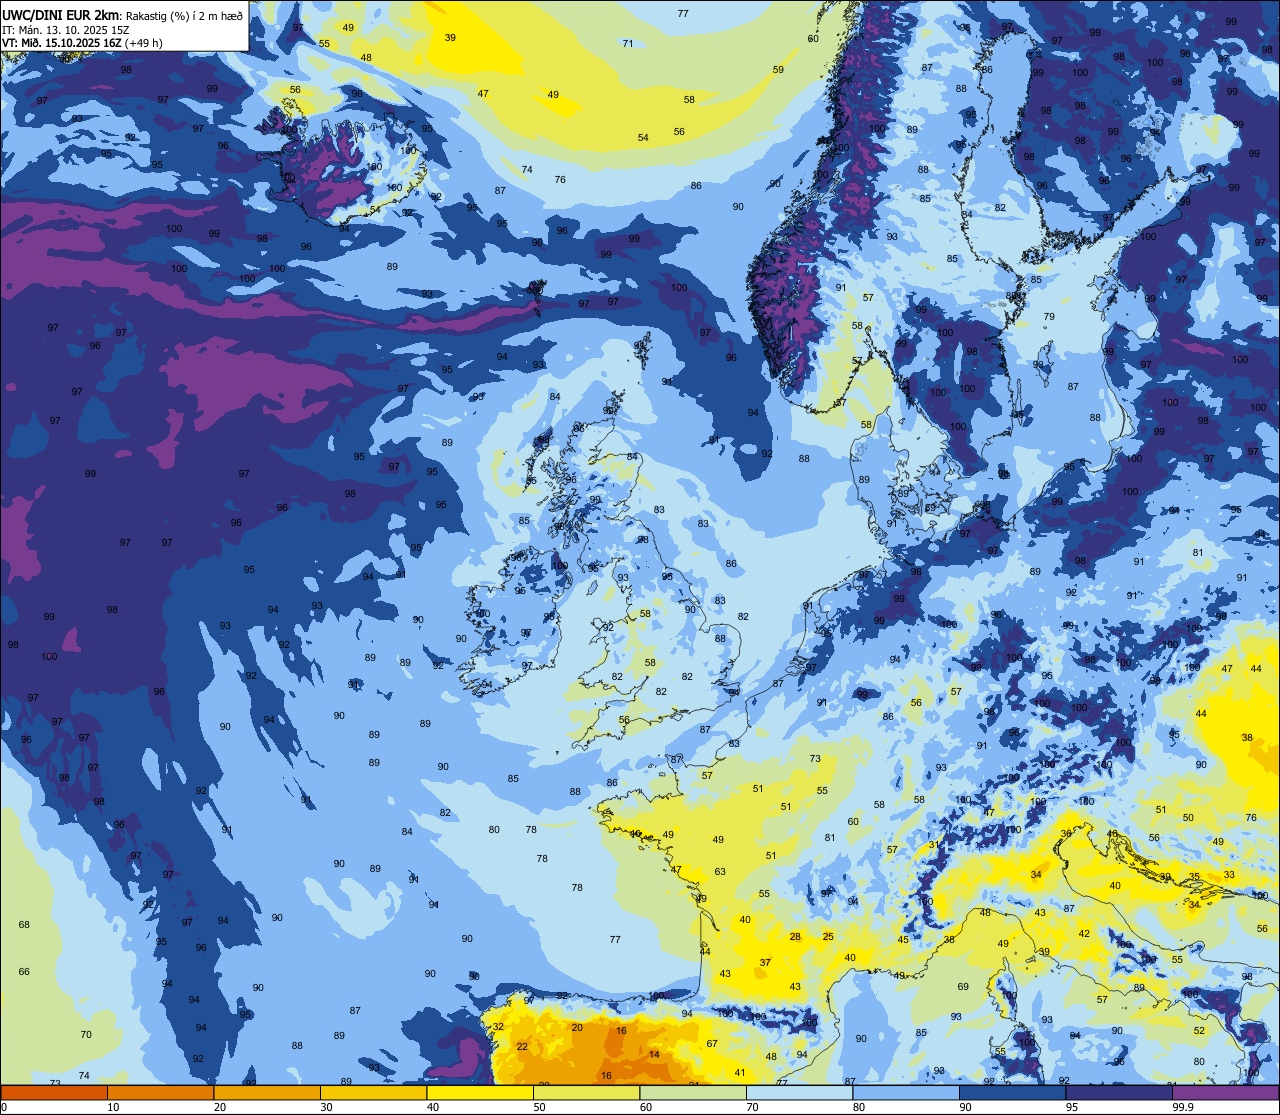
Task: Click the 90–95 % dark blue legend segment
Action: point(1012,1092)
